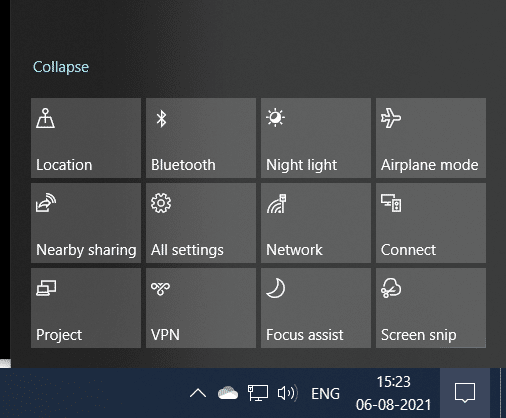
Task: Switch ENG input language indicator
Action: (325, 394)
